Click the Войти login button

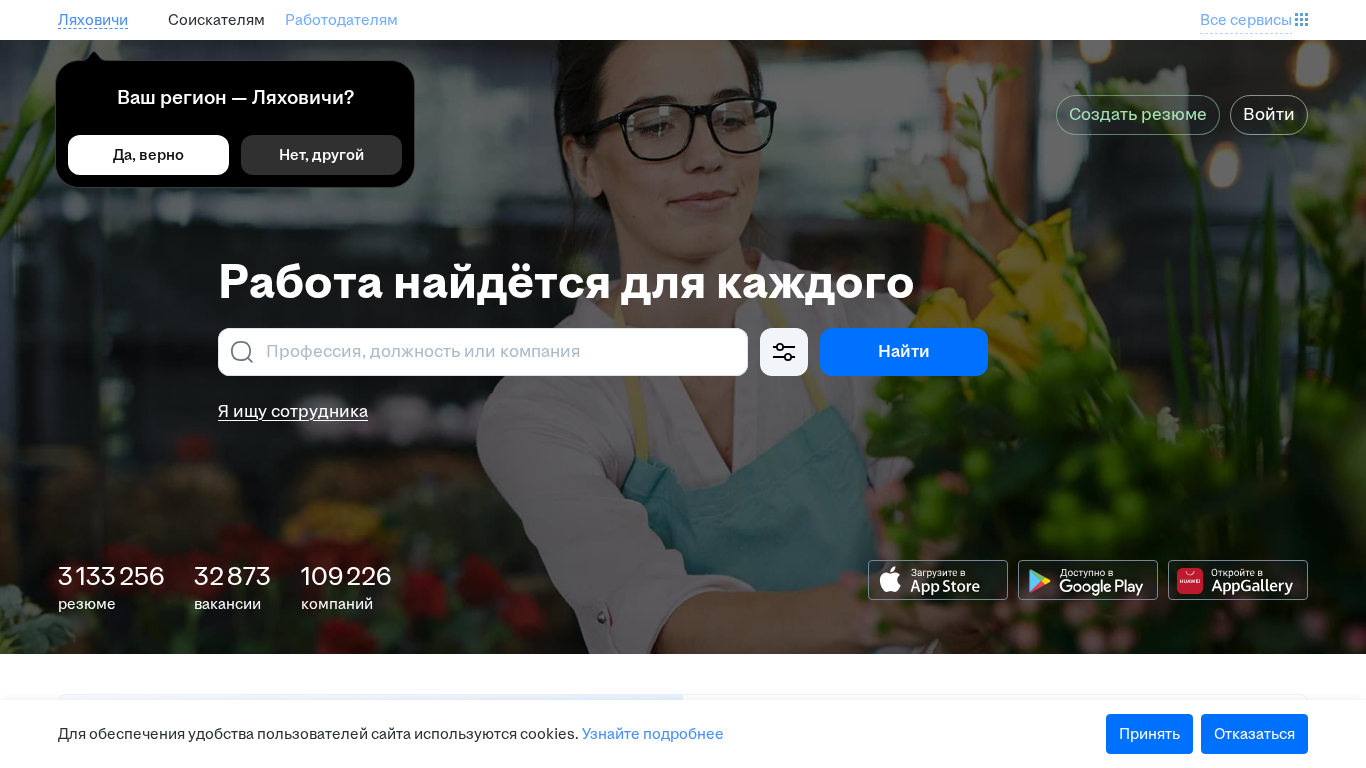(x=1268, y=114)
